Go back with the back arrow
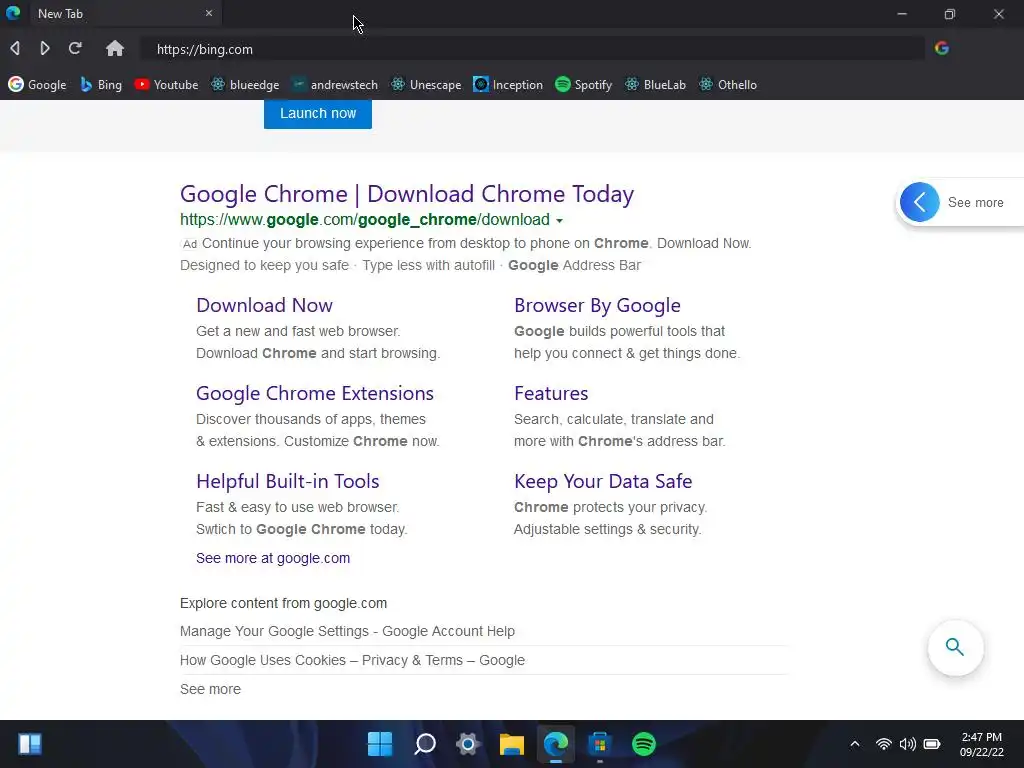1024x768 pixels. tap(15, 48)
